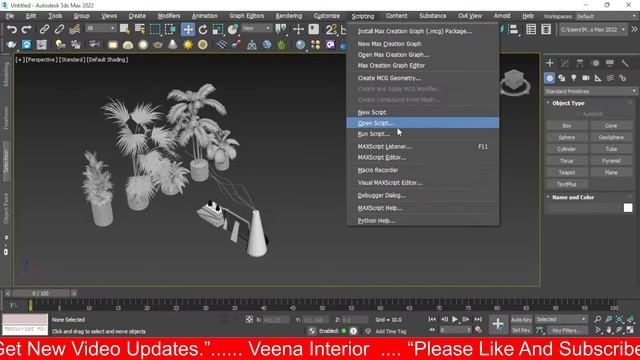This screenshot has width=640, height=360.
Task: Open the Create command panel tab
Action: tap(550, 63)
